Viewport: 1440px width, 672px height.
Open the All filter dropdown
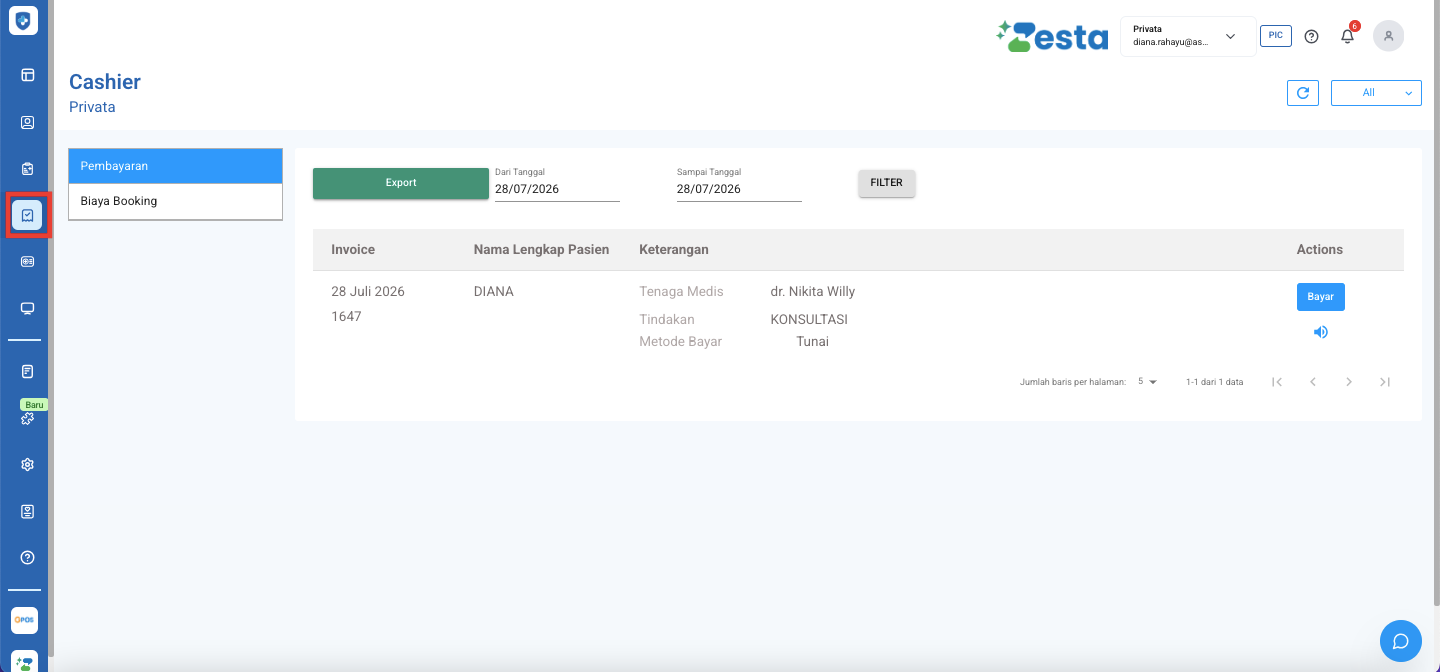pos(1376,93)
